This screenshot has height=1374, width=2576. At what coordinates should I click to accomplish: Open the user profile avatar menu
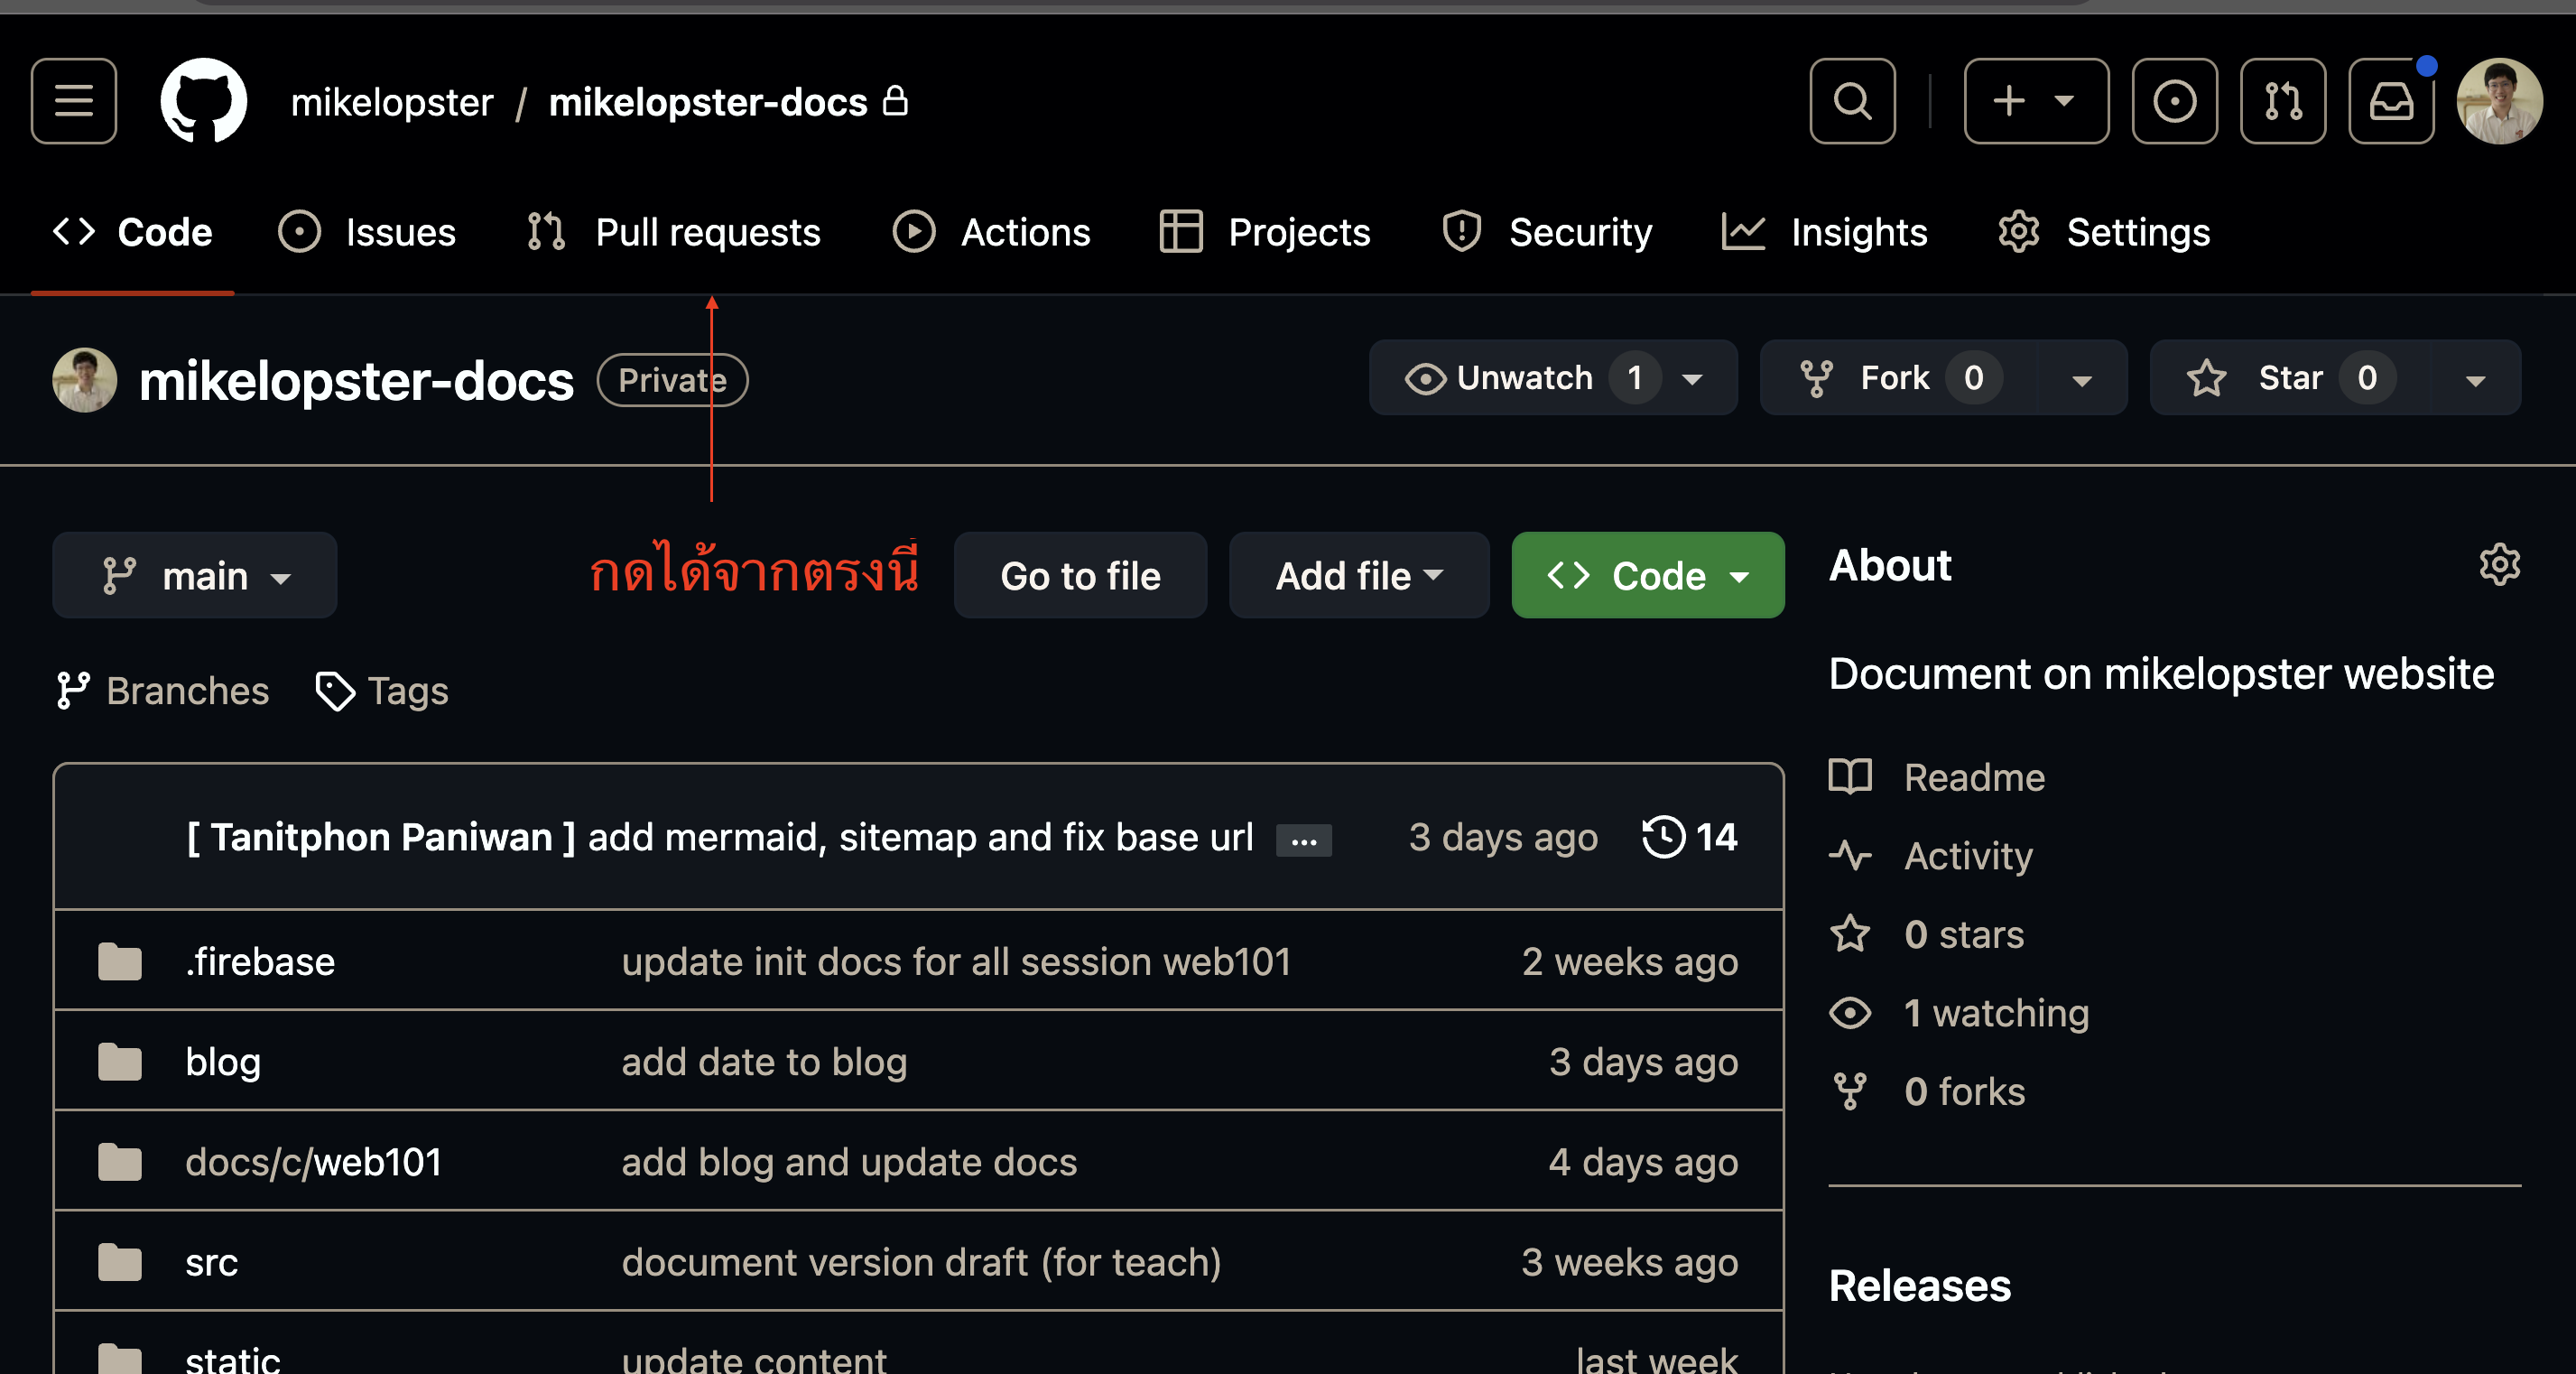click(2500, 101)
